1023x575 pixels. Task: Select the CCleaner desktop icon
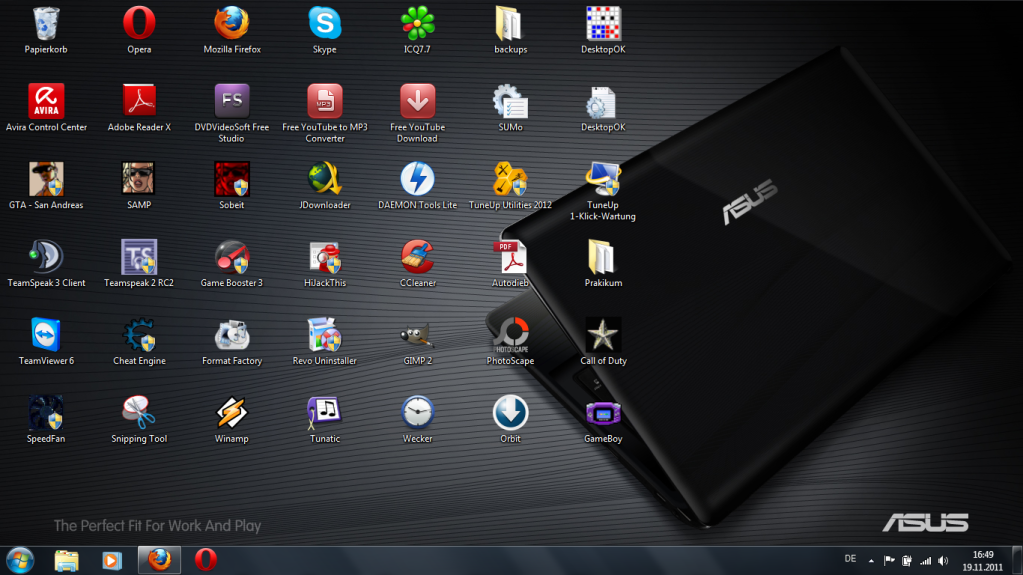point(417,257)
